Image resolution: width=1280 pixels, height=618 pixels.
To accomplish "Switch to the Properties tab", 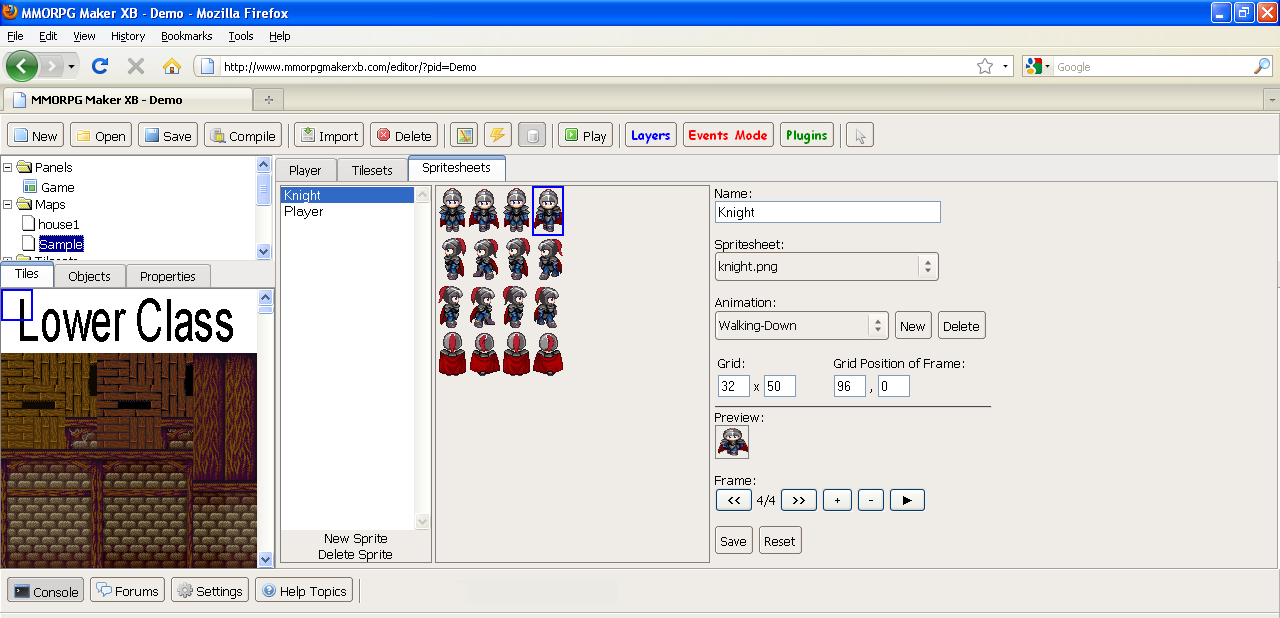I will click(168, 276).
